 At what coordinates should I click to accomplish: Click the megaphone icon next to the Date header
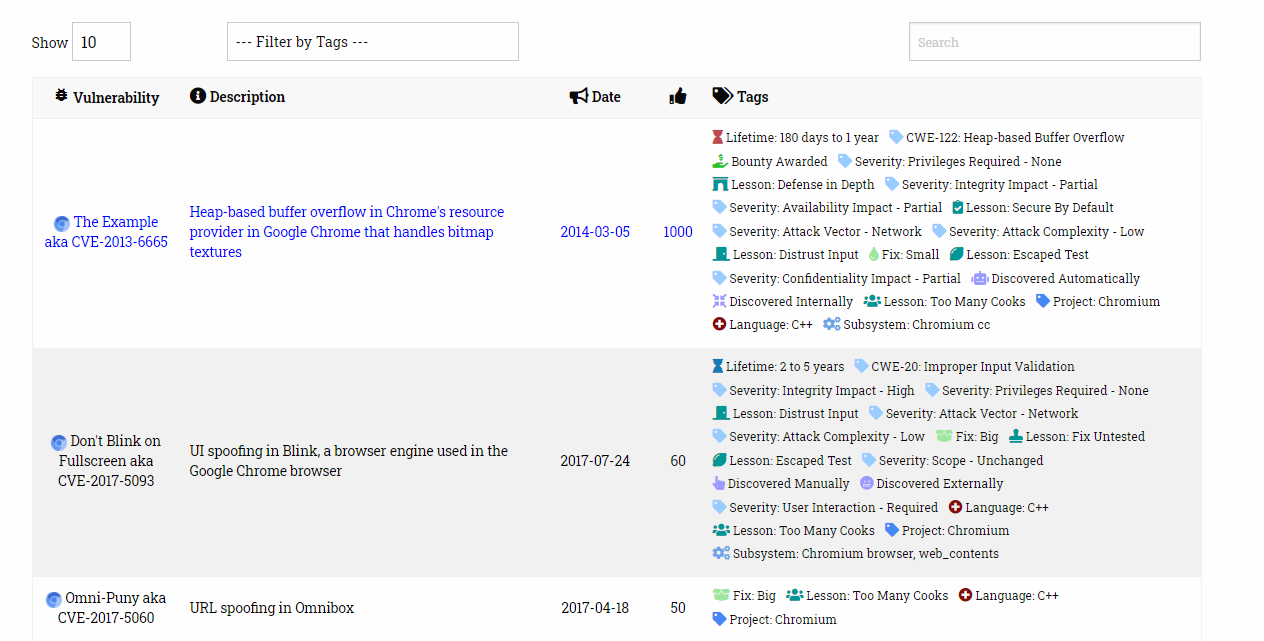576,95
